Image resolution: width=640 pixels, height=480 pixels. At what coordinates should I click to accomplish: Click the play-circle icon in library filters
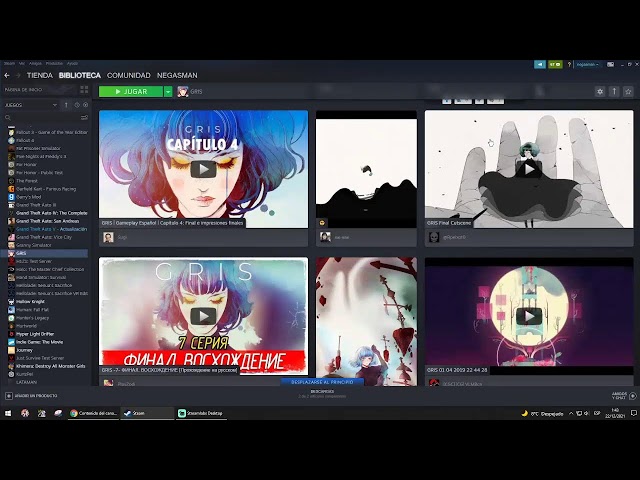pos(85,105)
